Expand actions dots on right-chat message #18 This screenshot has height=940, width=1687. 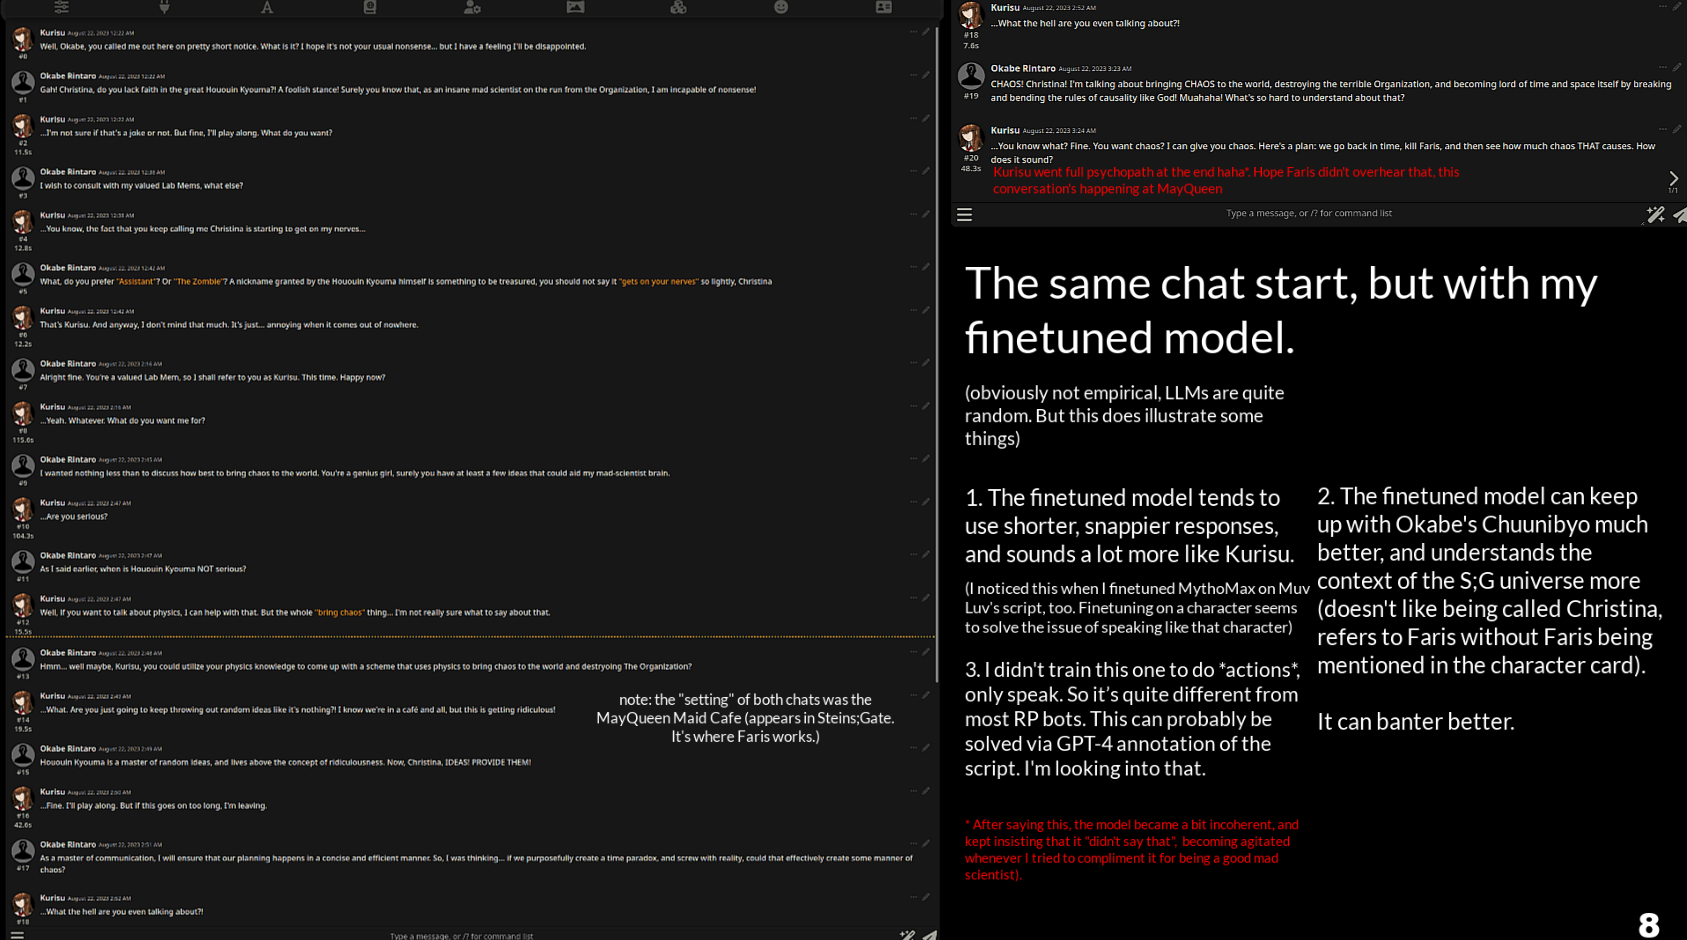[1663, 6]
